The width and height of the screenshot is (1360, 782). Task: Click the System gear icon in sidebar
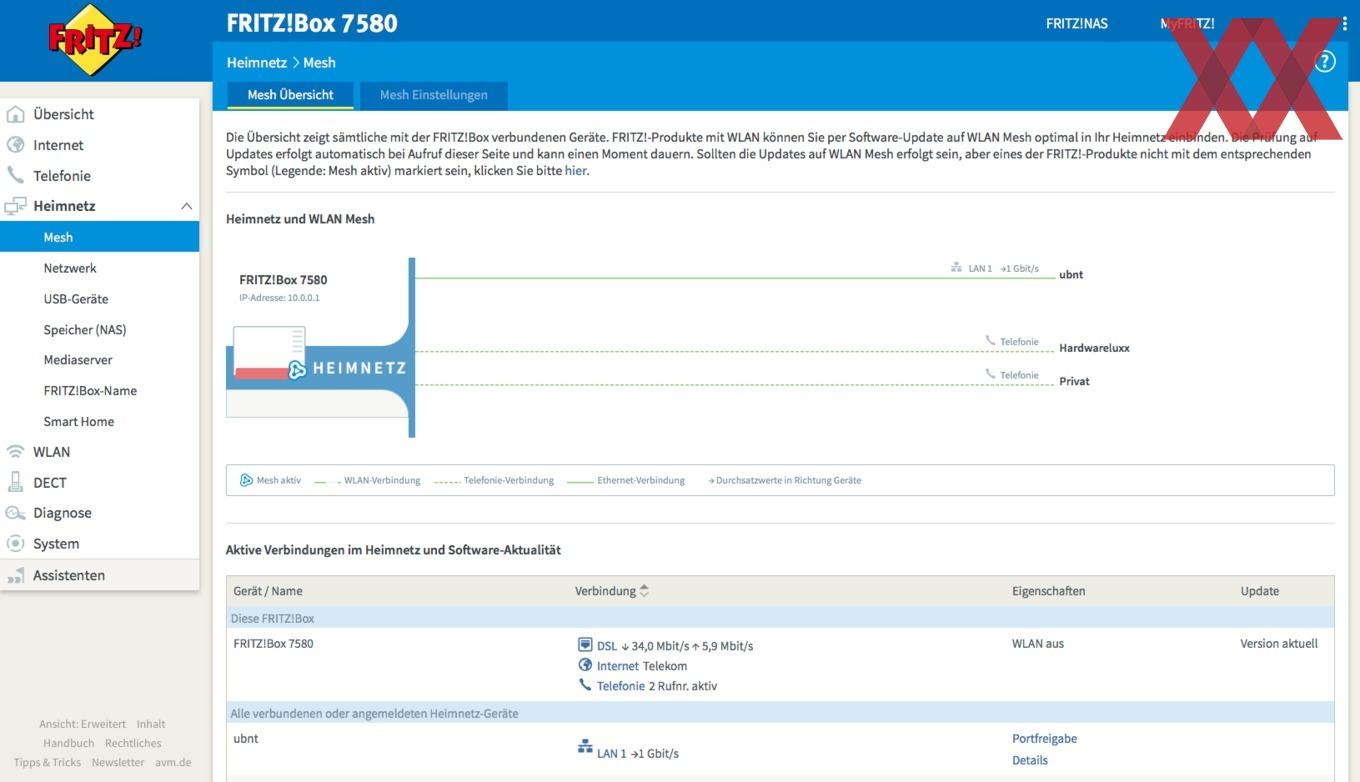pos(15,544)
